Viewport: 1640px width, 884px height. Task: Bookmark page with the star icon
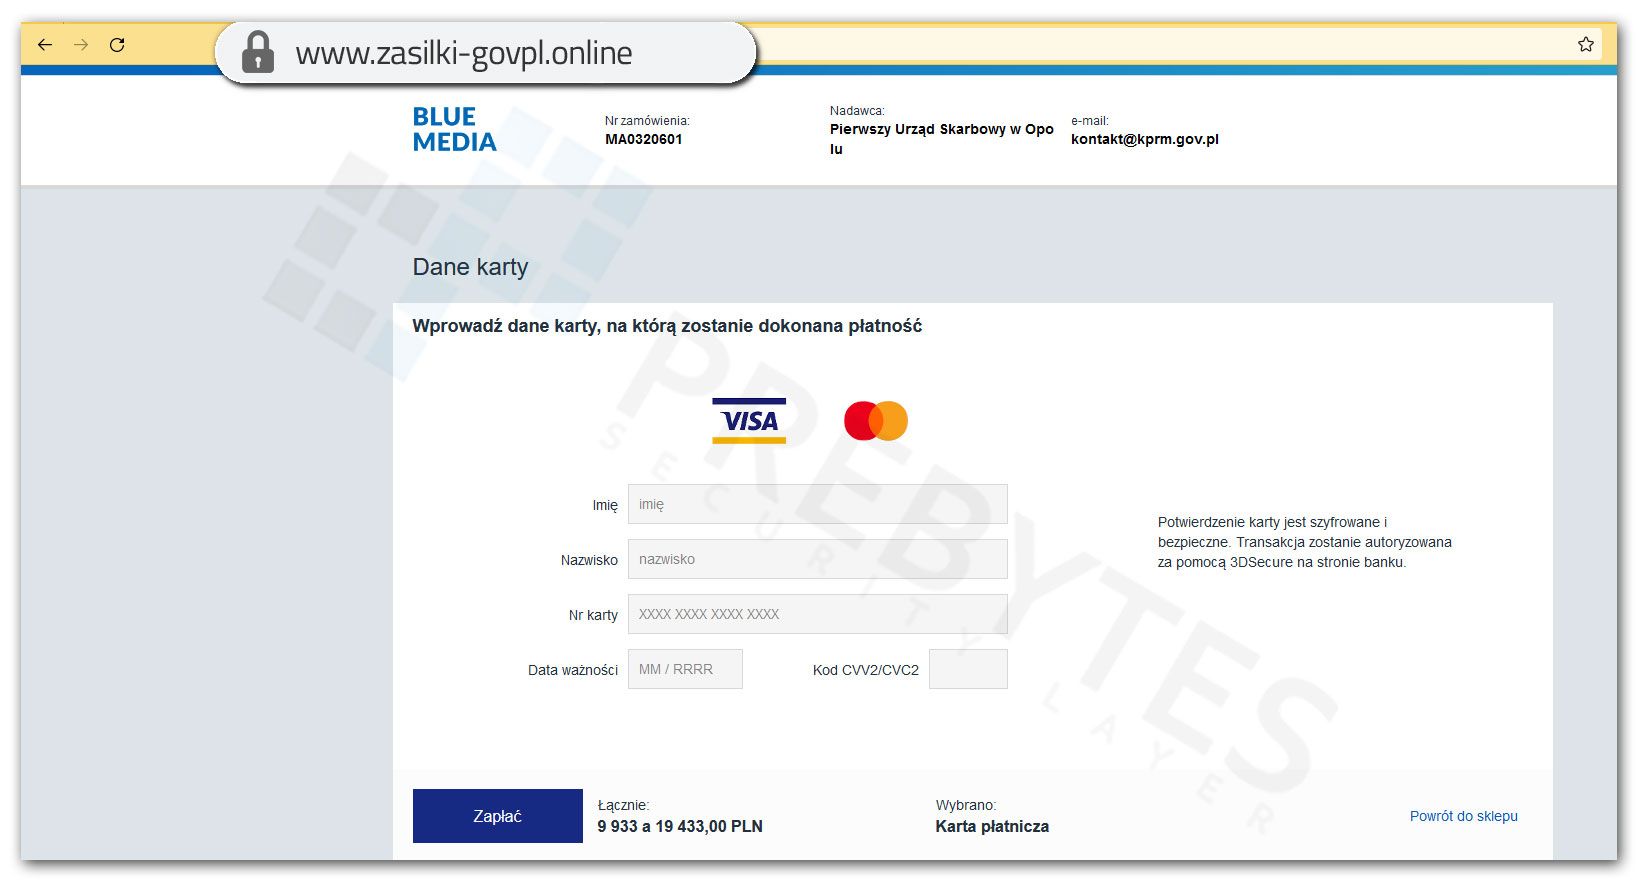coord(1586,44)
